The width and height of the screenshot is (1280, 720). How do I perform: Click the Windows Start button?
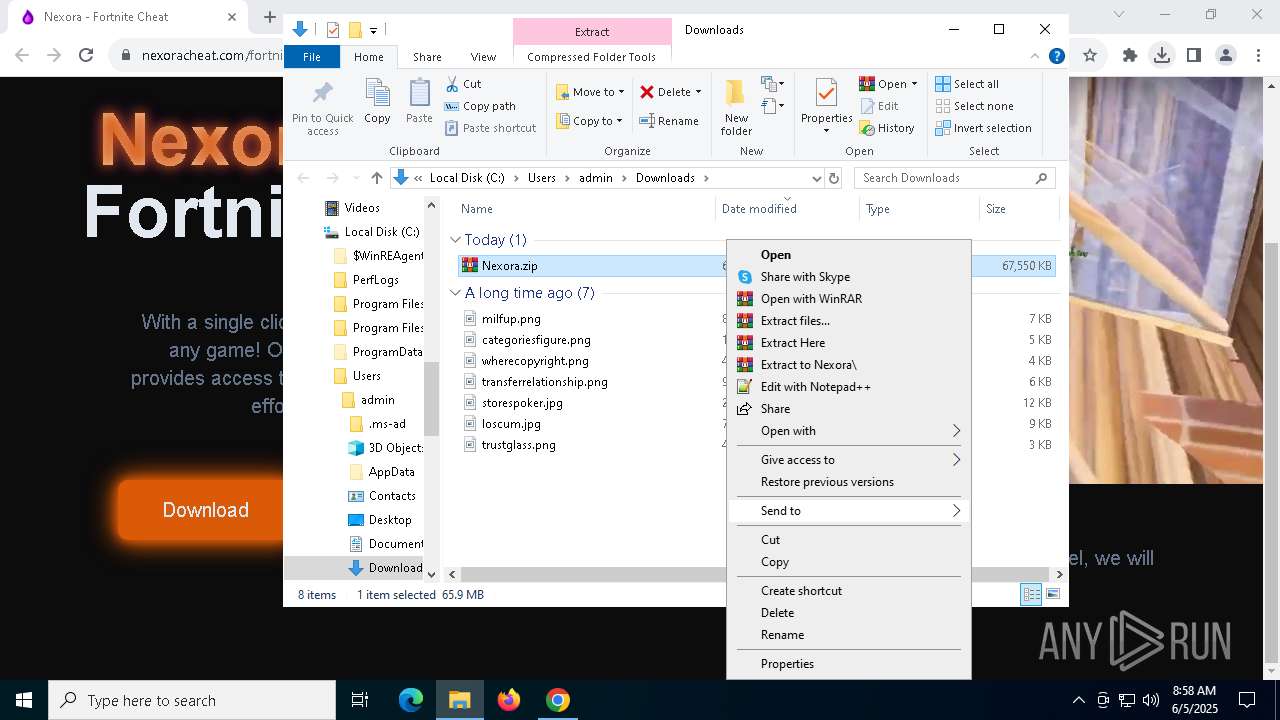[24, 700]
